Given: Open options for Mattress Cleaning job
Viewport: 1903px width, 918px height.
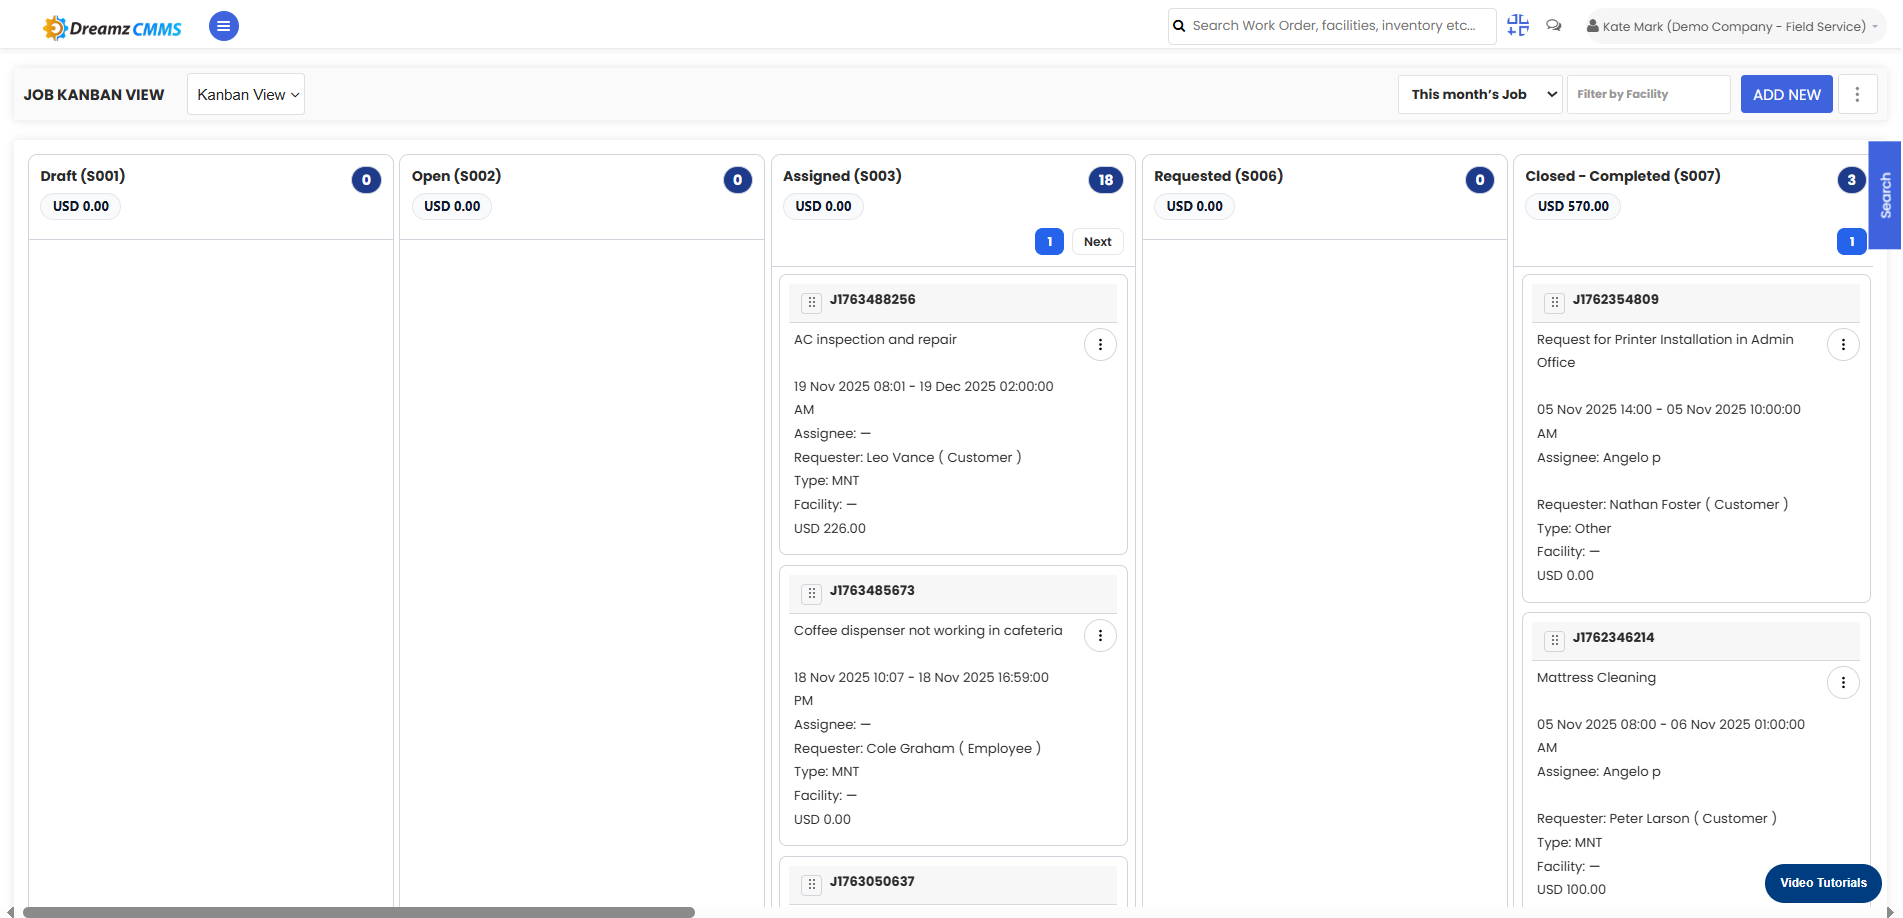Looking at the screenshot, I should coord(1843,682).
